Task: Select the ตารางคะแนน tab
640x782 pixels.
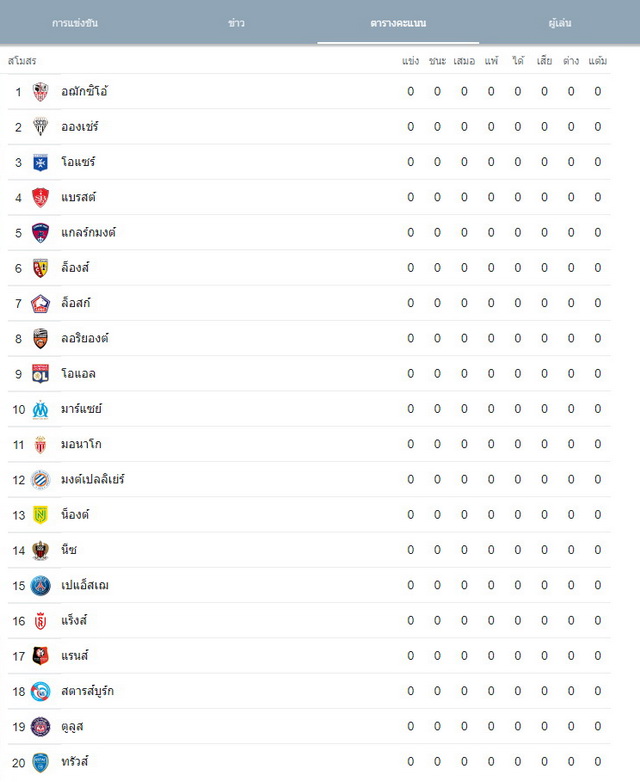Action: (x=398, y=23)
